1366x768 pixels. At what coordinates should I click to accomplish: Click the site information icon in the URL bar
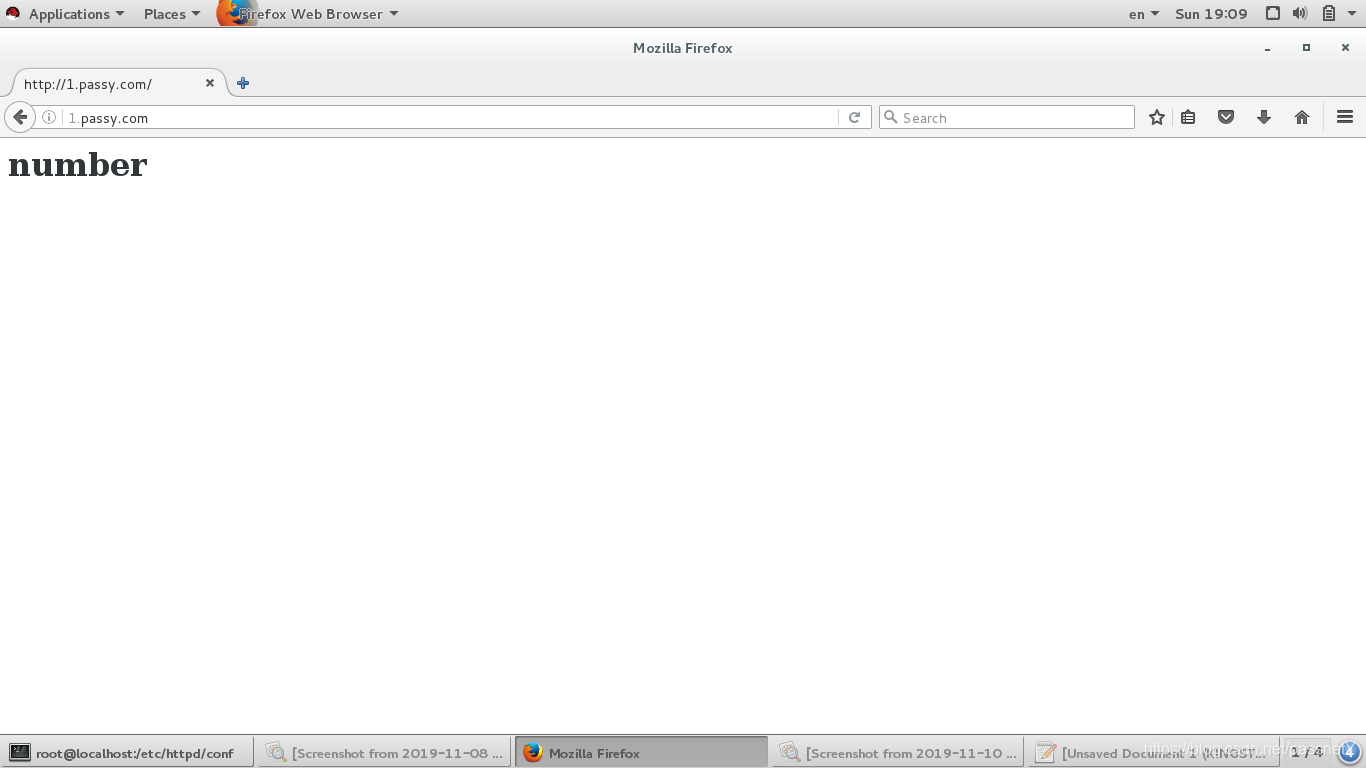click(x=48, y=117)
